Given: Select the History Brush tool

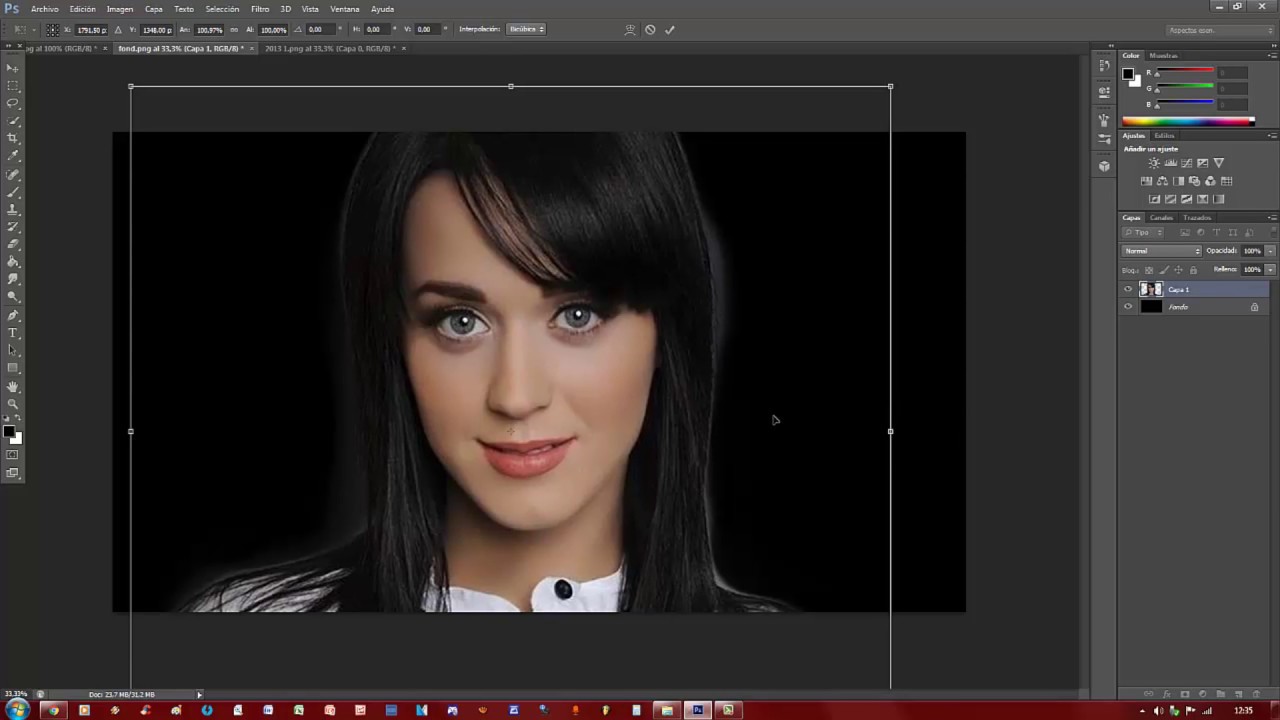Looking at the screenshot, I should 13,227.
